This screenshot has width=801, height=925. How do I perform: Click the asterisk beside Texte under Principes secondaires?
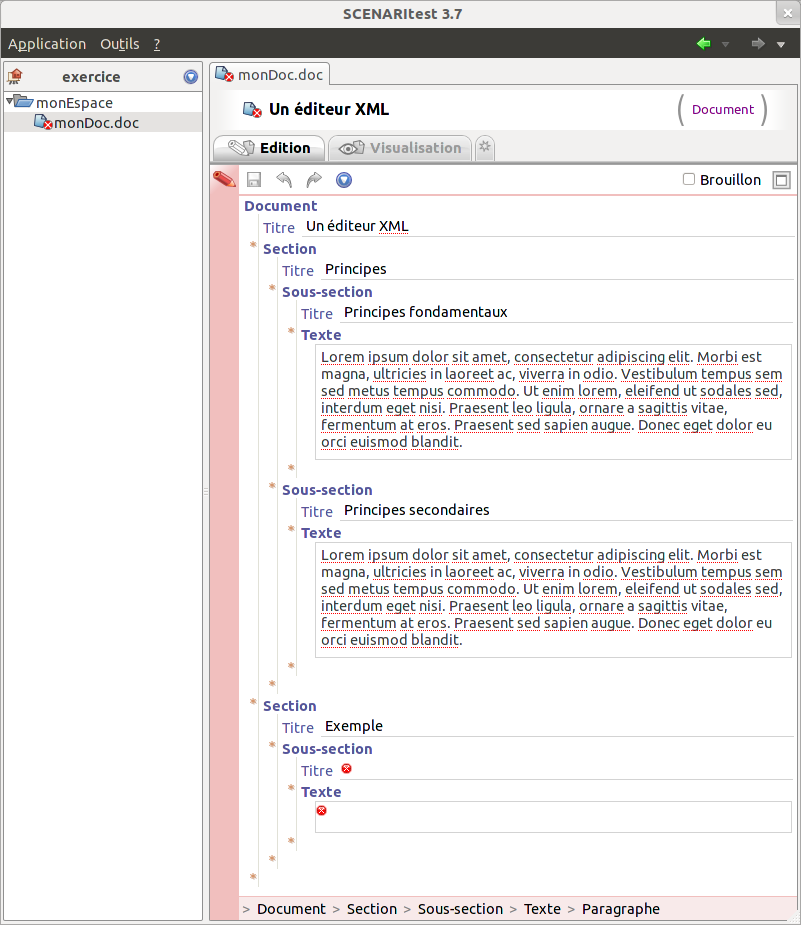point(291,529)
